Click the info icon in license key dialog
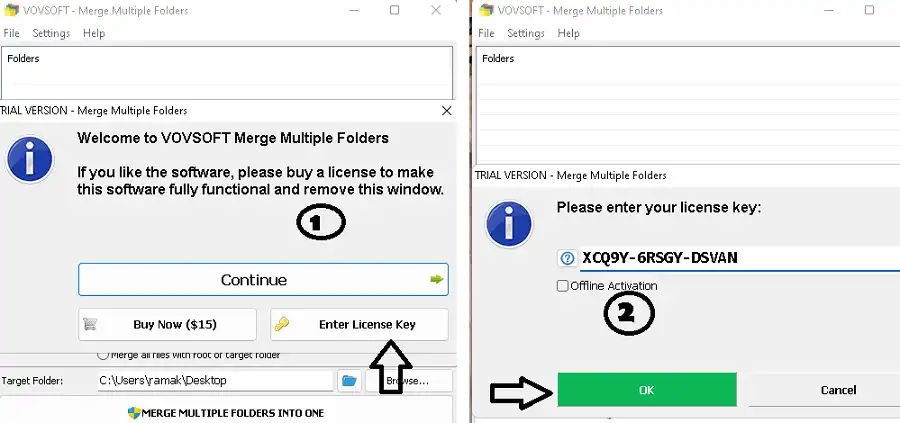Image resolution: width=900 pixels, height=423 pixels. (510, 226)
